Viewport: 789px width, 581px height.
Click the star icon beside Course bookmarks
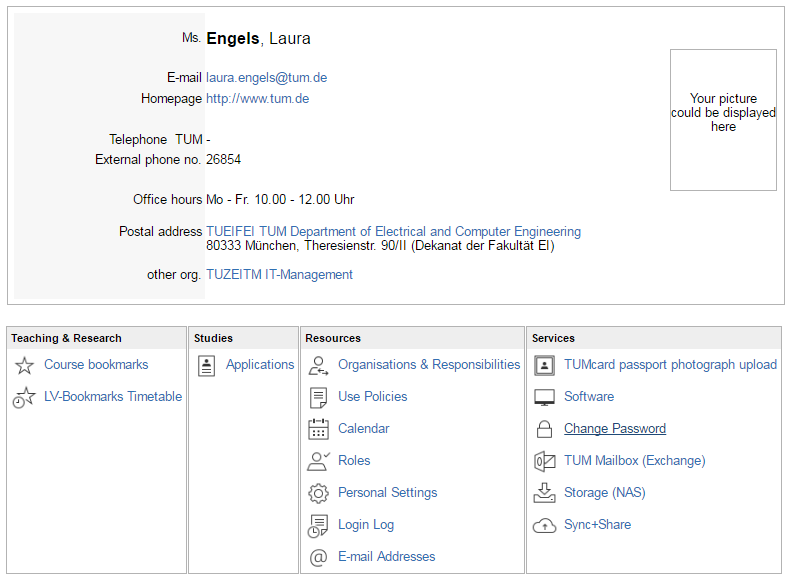[24, 365]
